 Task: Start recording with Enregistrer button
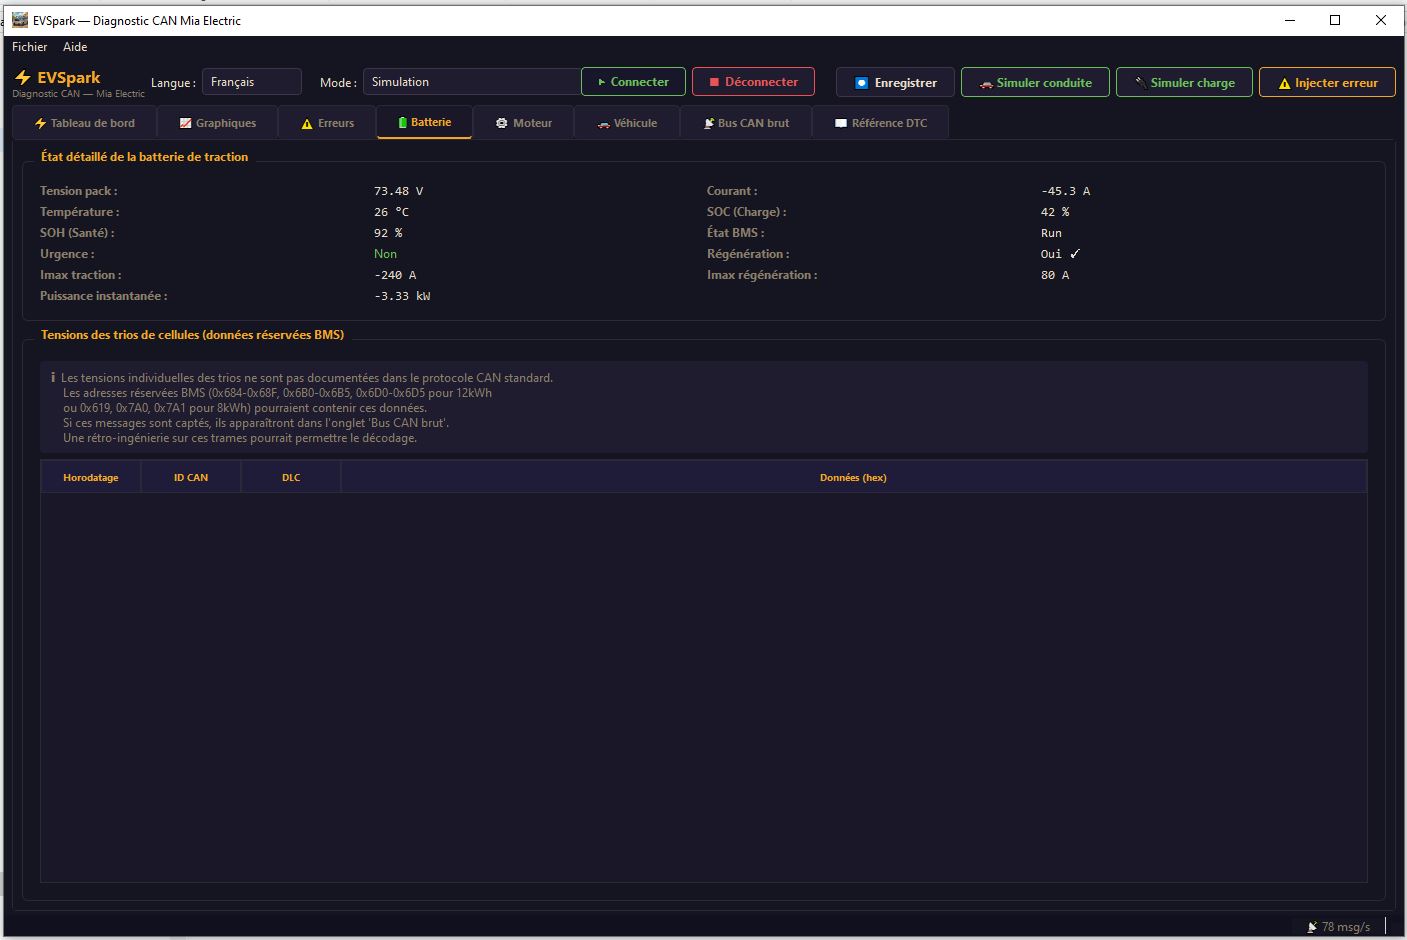(x=896, y=83)
